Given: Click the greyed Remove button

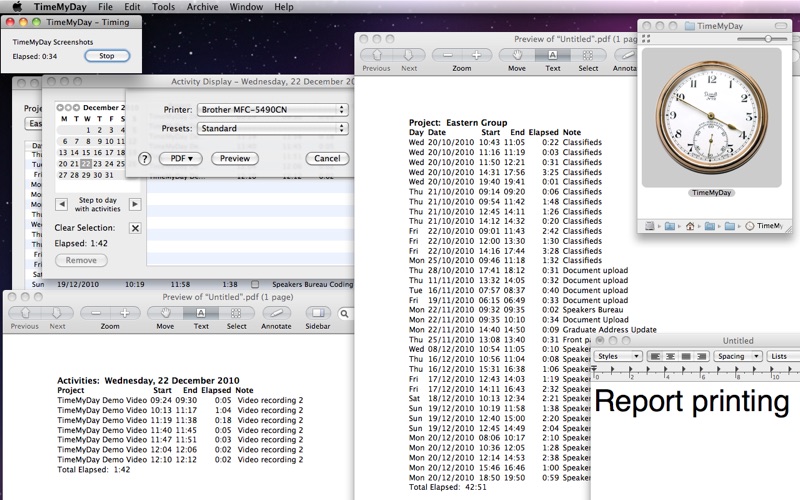Looking at the screenshot, I should pos(81,260).
